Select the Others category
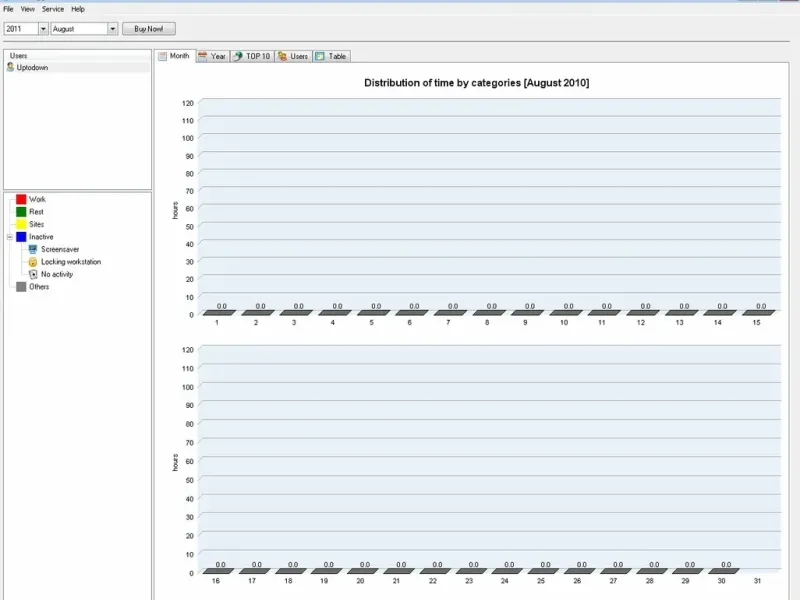The image size is (800, 600). coord(39,287)
